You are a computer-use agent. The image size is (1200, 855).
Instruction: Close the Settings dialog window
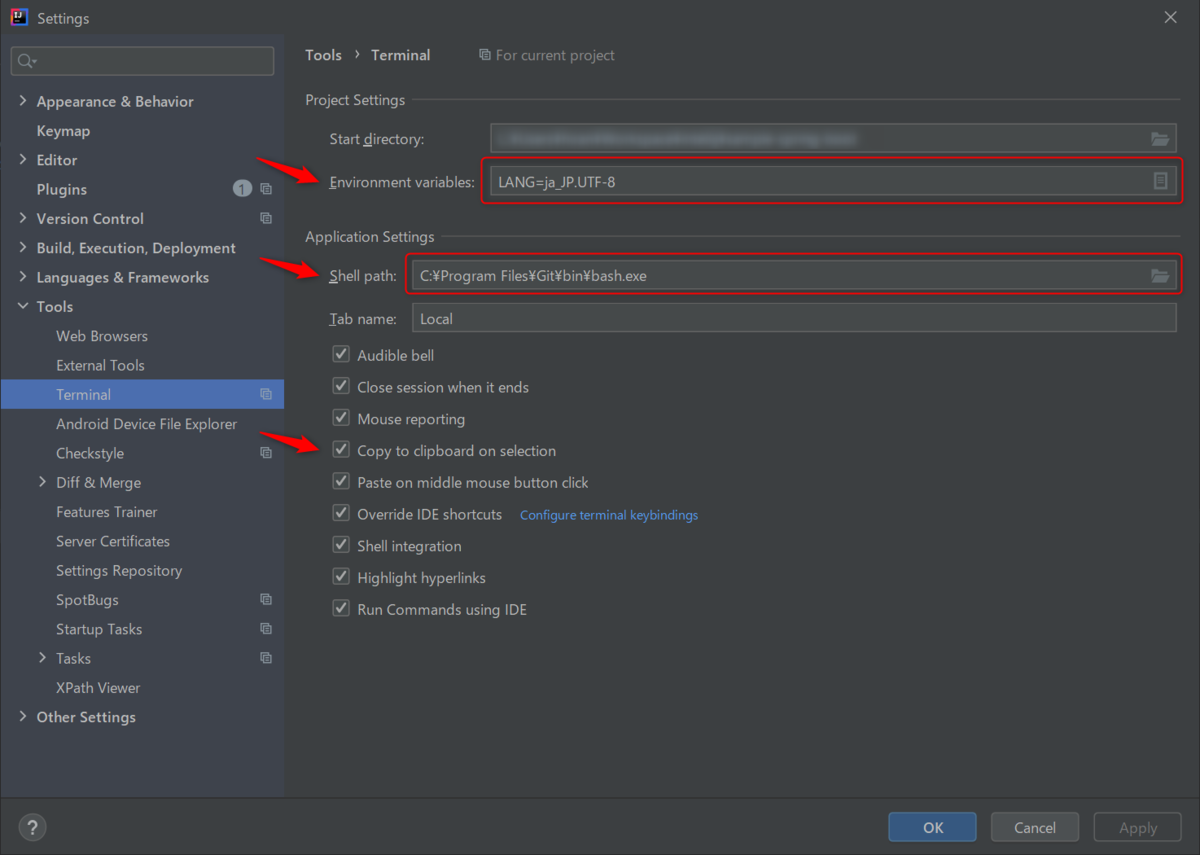[1171, 17]
